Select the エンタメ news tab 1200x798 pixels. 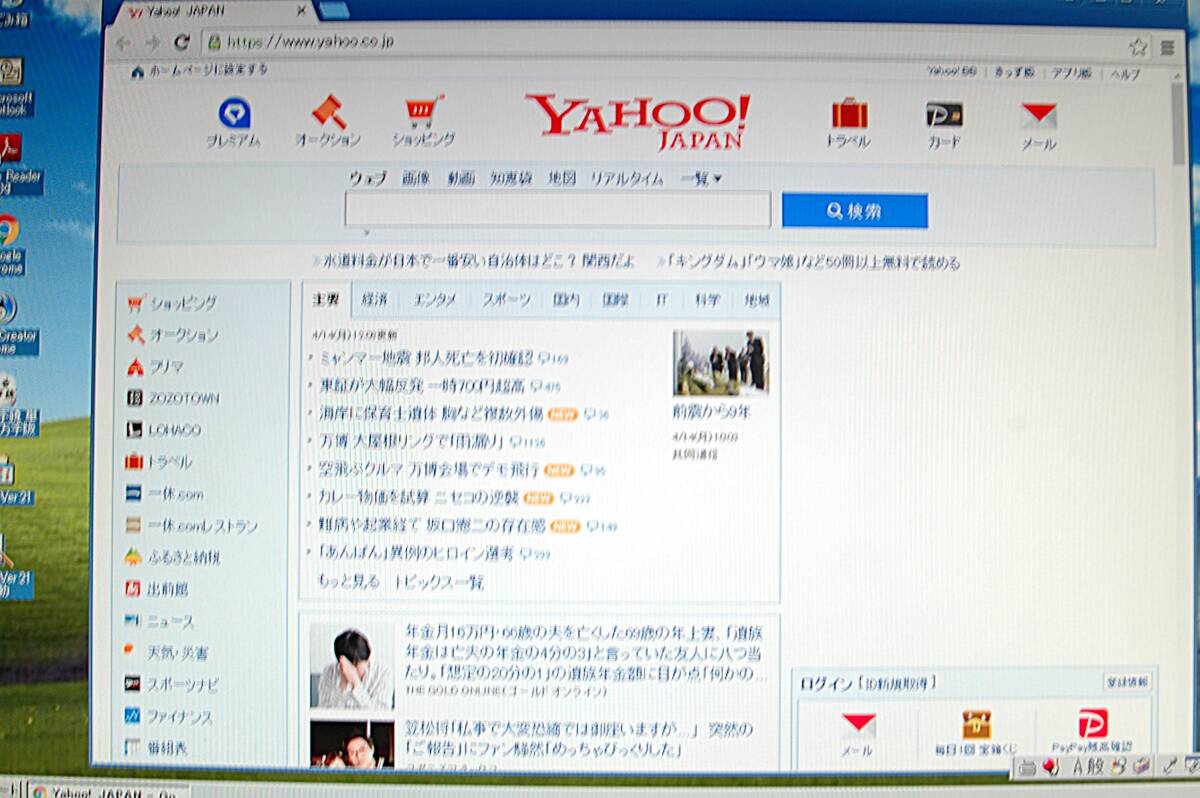(x=435, y=300)
